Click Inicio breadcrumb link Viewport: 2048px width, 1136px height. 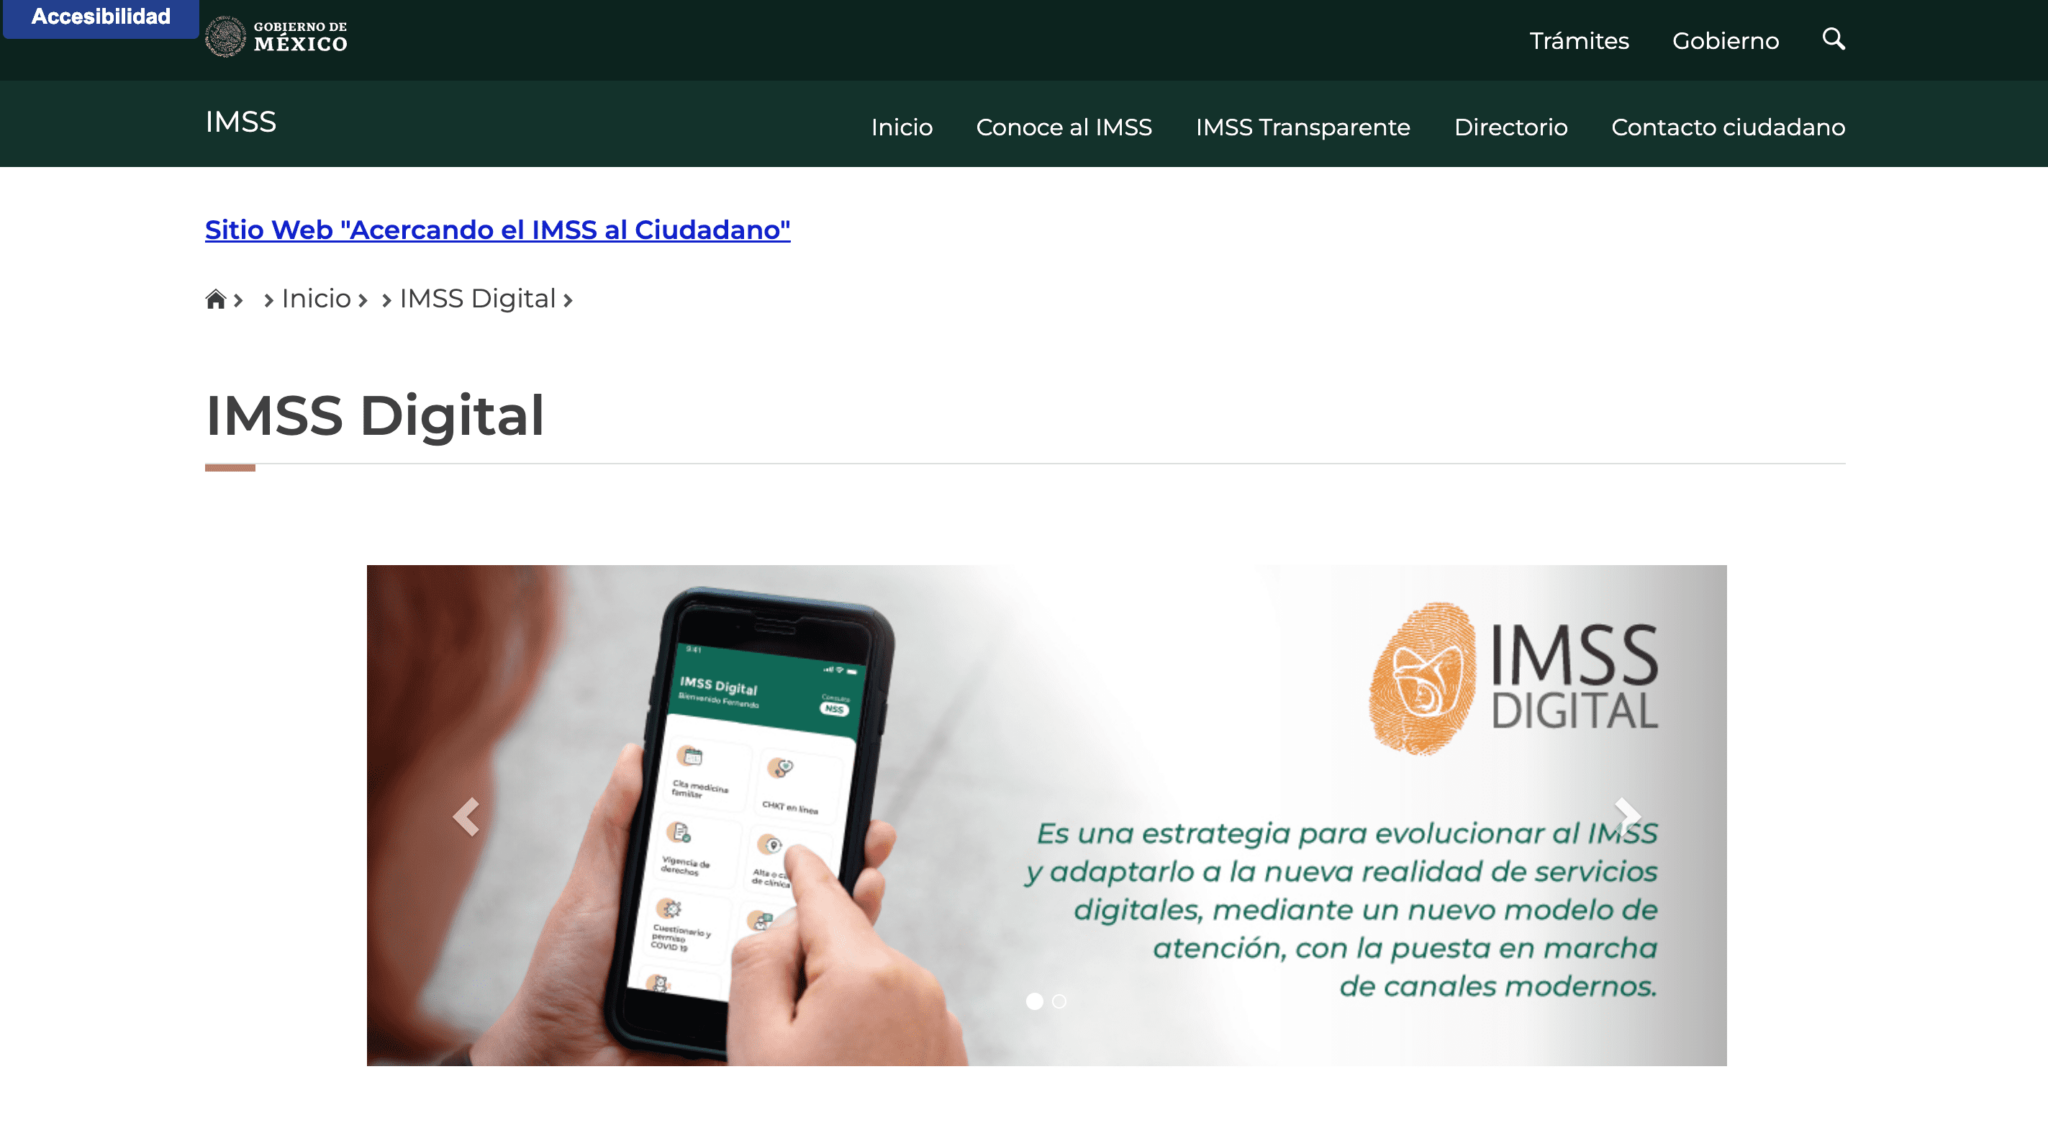[316, 299]
